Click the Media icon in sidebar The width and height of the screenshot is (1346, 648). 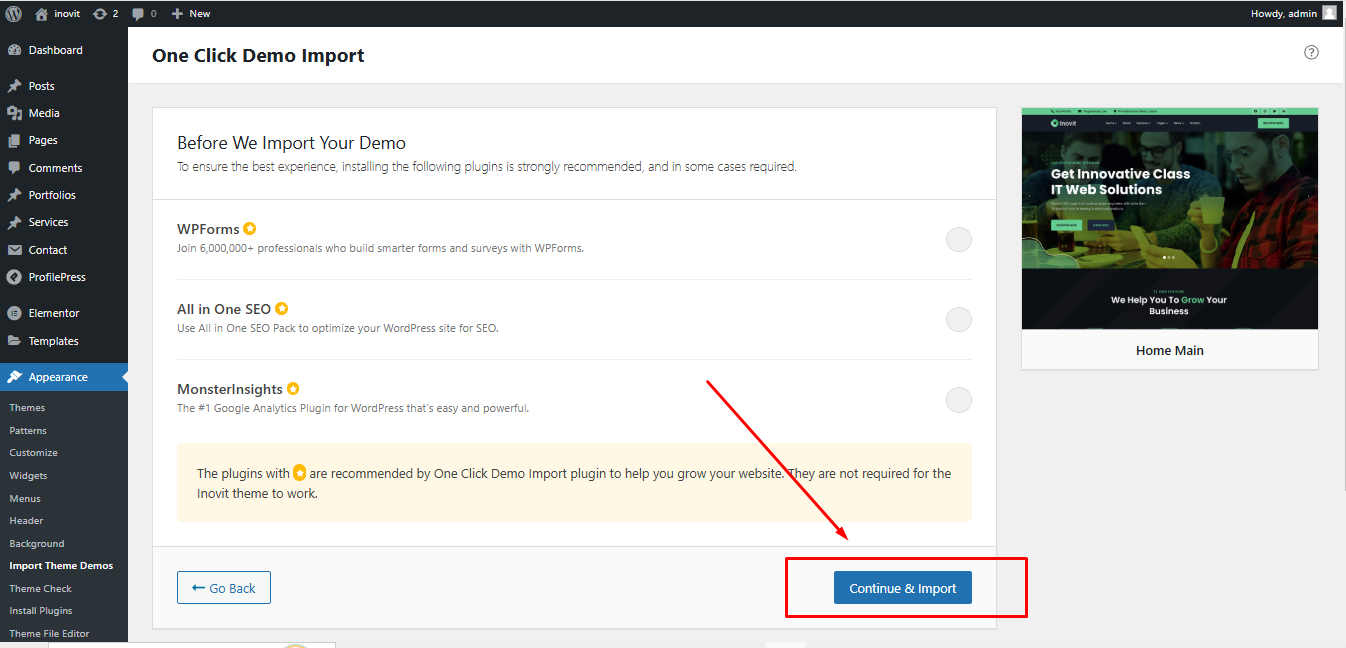(x=14, y=113)
